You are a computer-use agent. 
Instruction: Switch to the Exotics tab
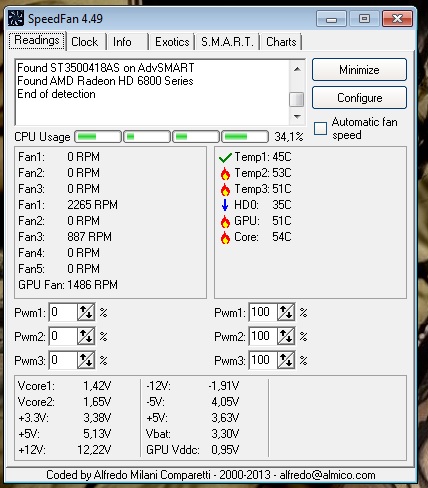click(x=172, y=42)
